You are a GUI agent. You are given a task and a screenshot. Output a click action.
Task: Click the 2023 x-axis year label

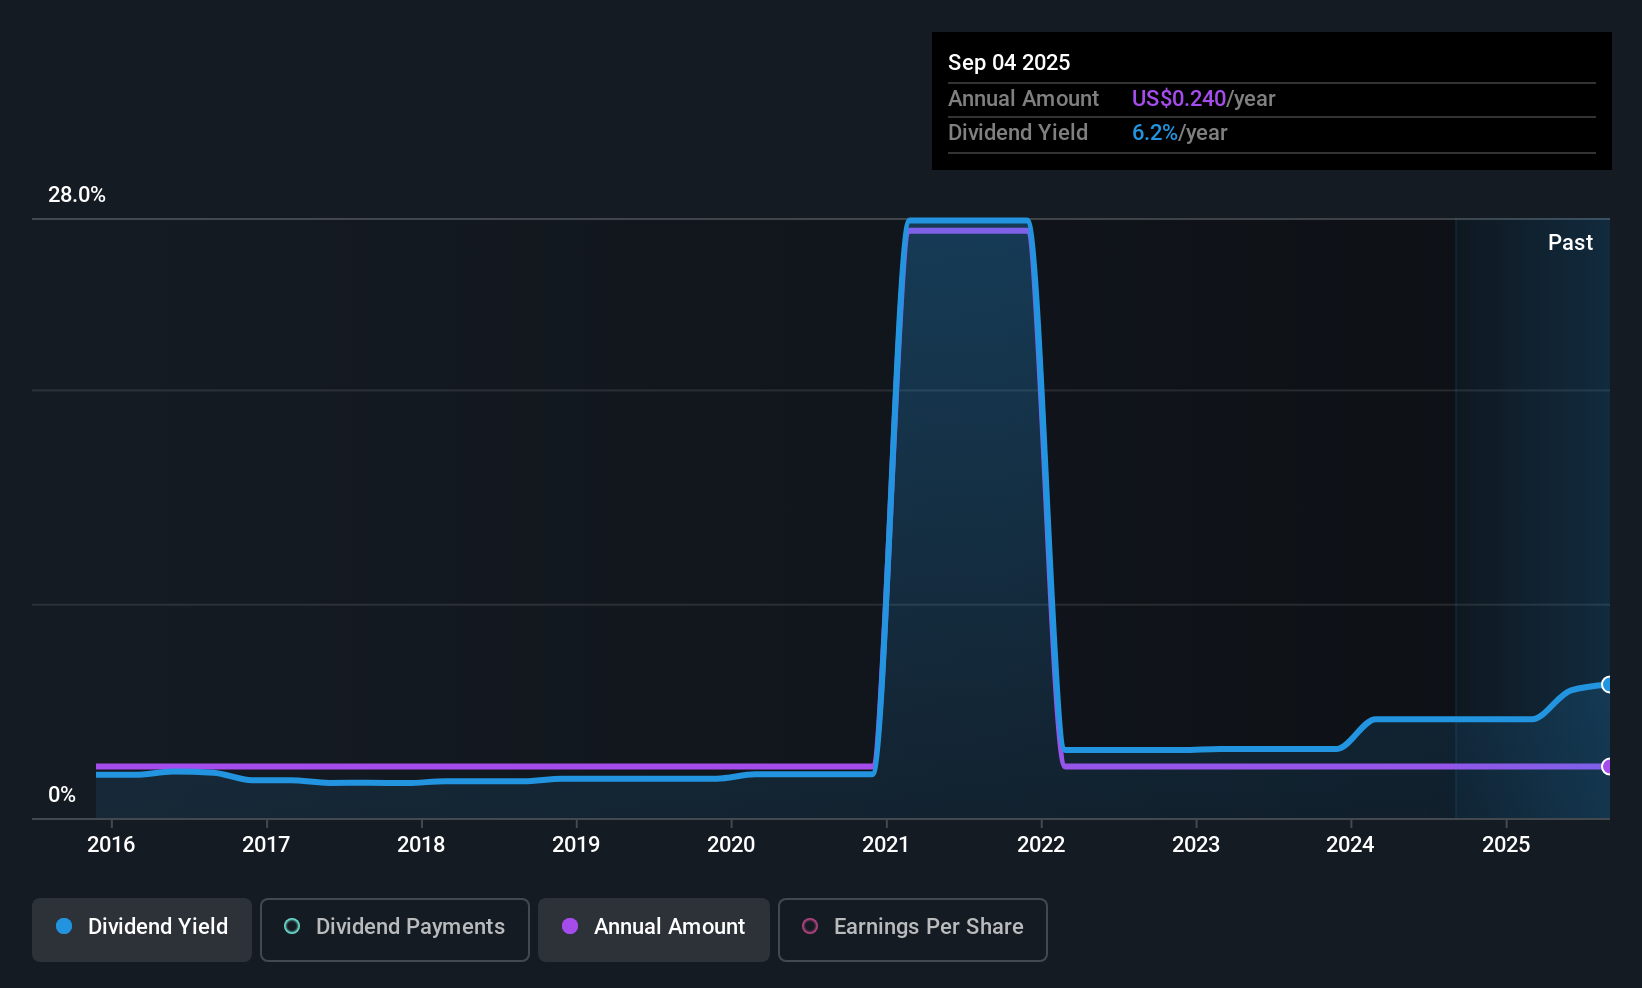click(1196, 844)
